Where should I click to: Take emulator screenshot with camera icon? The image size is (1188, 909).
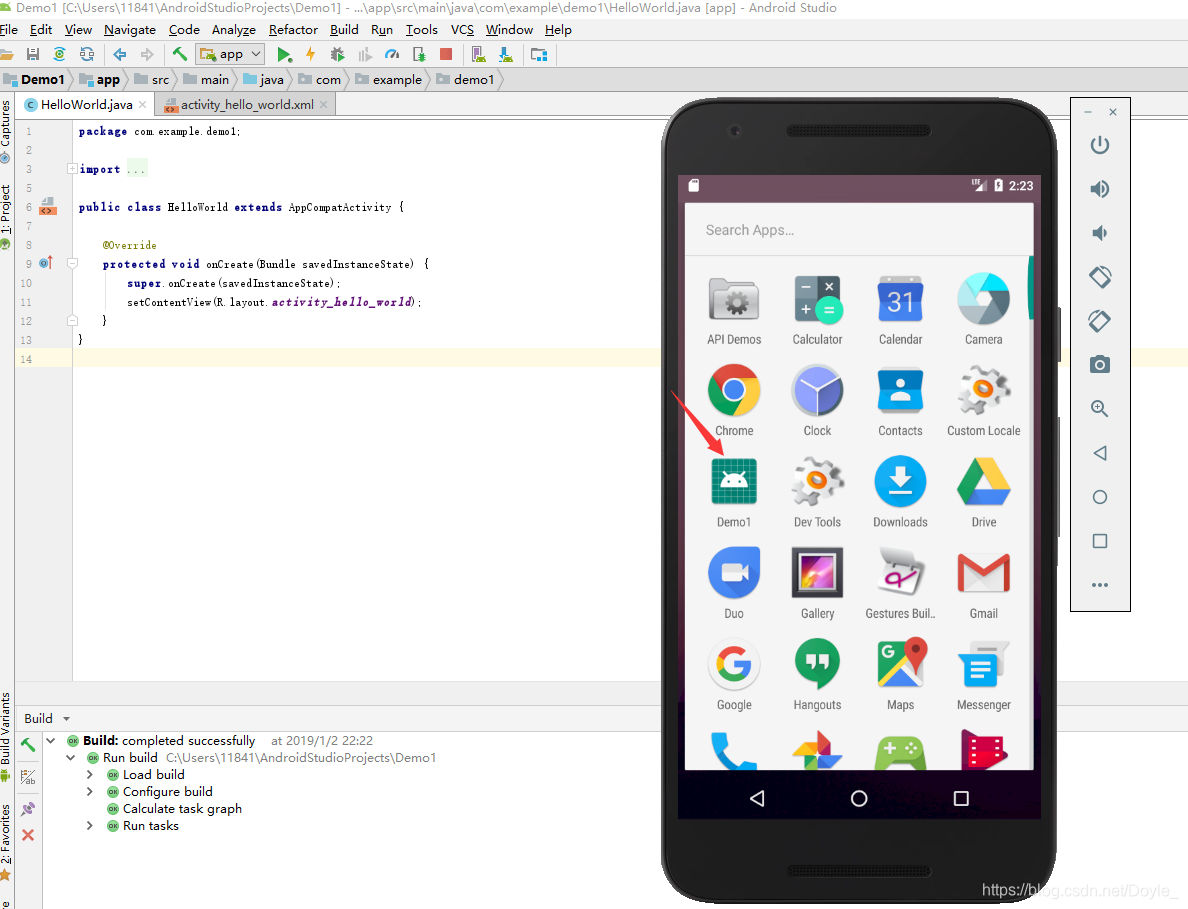1099,364
